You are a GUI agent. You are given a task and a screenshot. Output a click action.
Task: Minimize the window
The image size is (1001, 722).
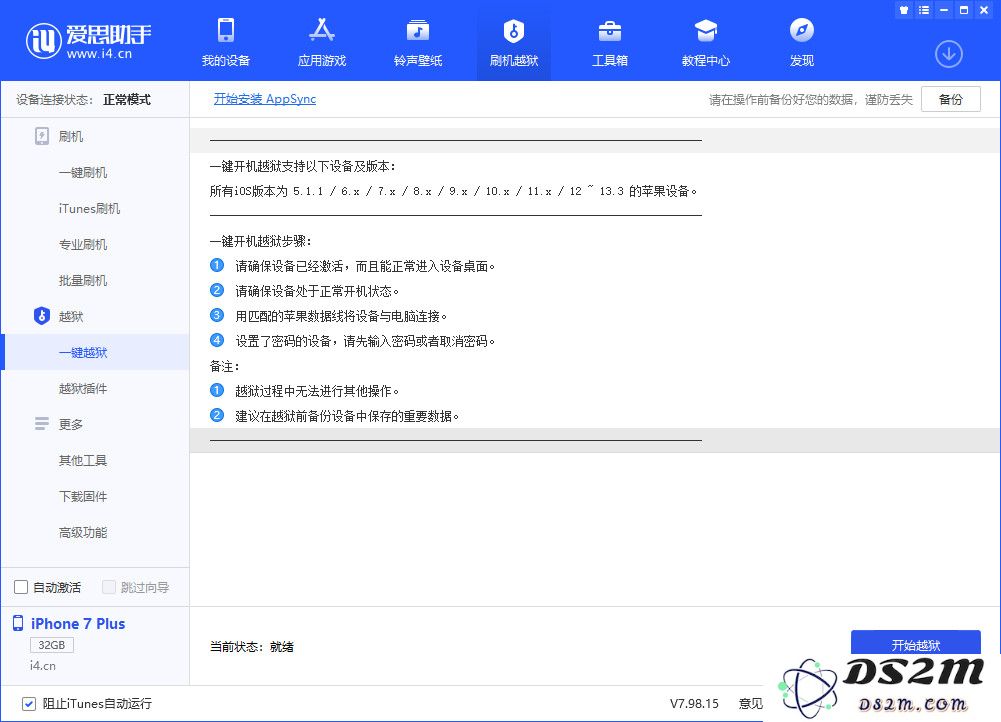(944, 10)
